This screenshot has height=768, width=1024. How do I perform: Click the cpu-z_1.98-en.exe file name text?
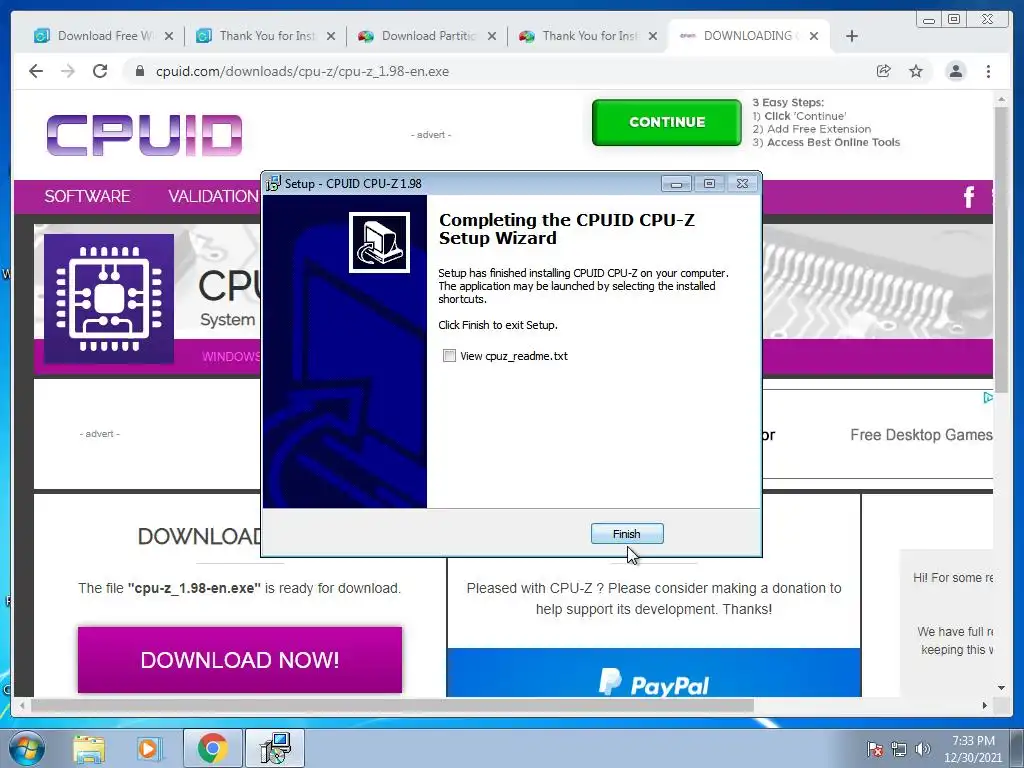coord(194,588)
